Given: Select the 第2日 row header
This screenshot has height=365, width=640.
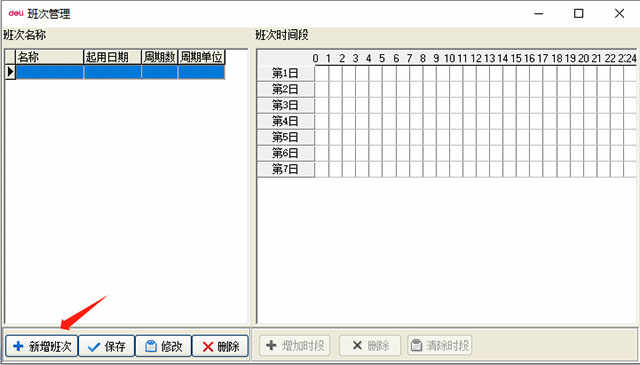Looking at the screenshot, I should pos(286,89).
